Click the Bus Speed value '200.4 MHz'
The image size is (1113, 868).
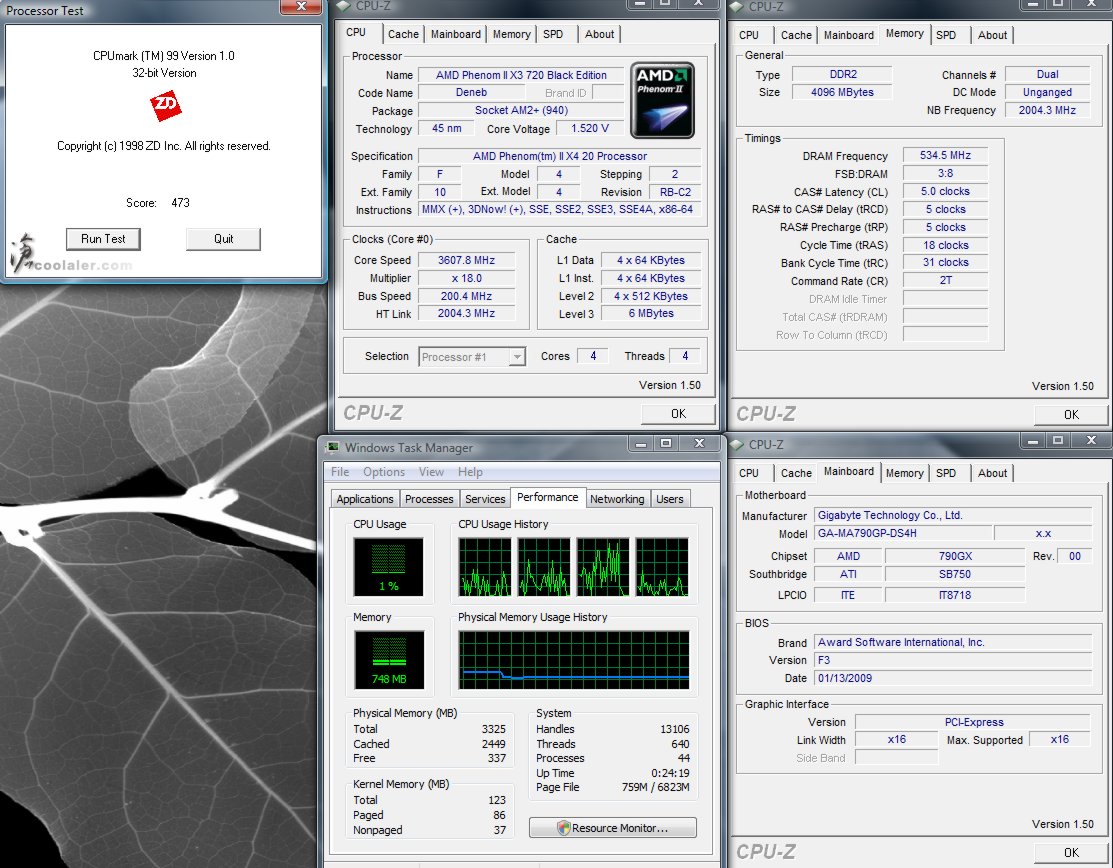[466, 296]
